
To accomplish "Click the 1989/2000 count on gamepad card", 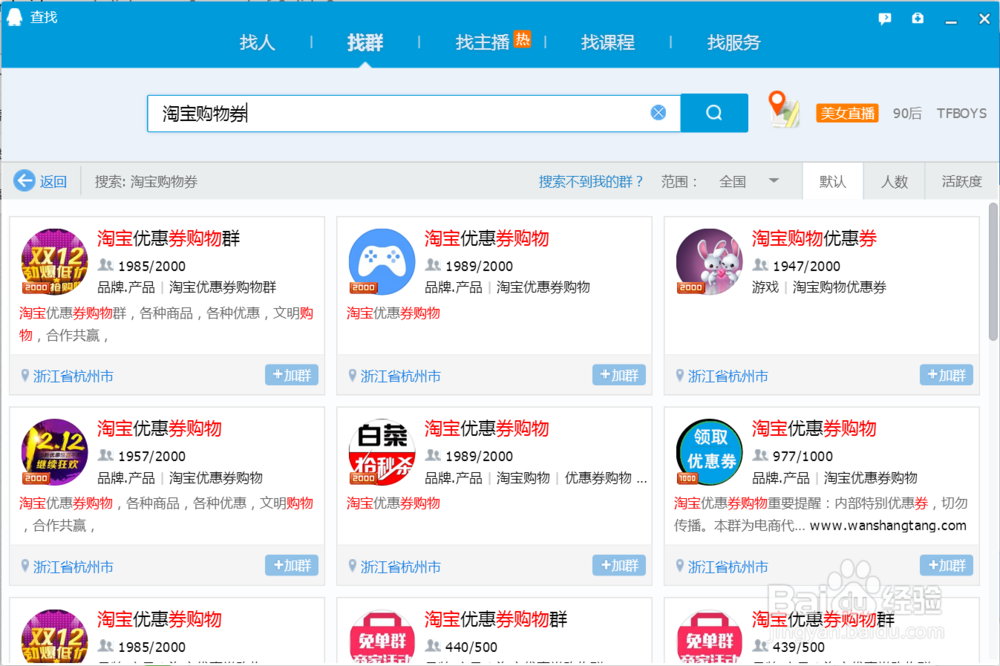I will 479,266.
